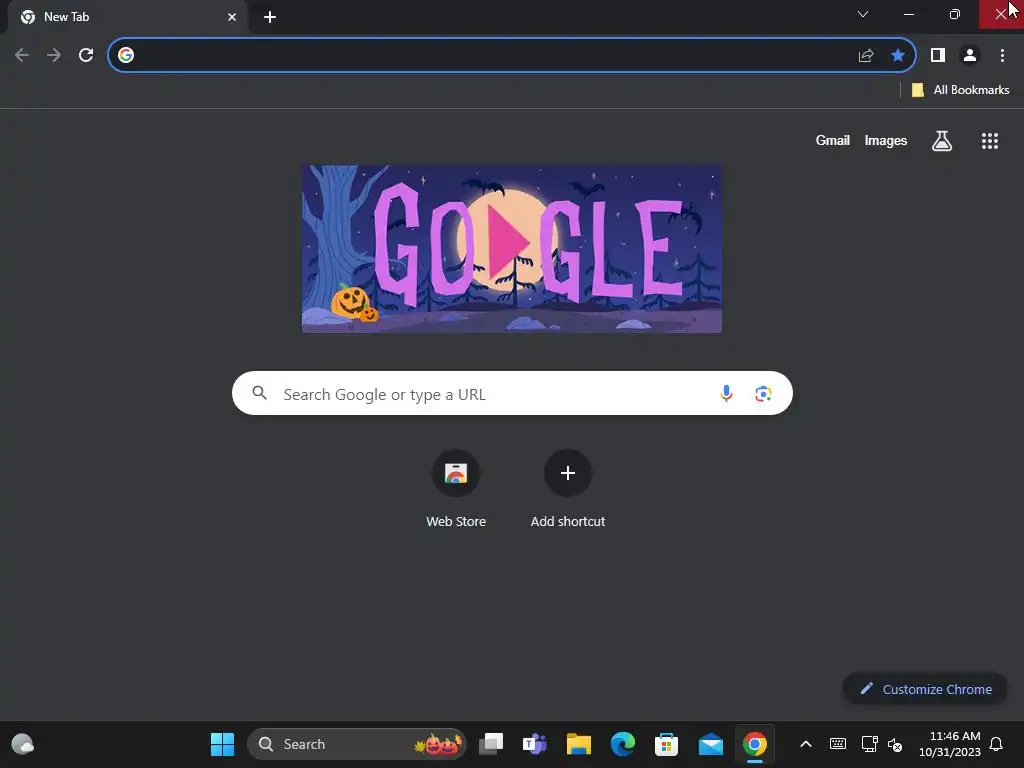Image resolution: width=1024 pixels, height=768 pixels.
Task: Search by image with Google Lens icon
Action: coord(763,394)
